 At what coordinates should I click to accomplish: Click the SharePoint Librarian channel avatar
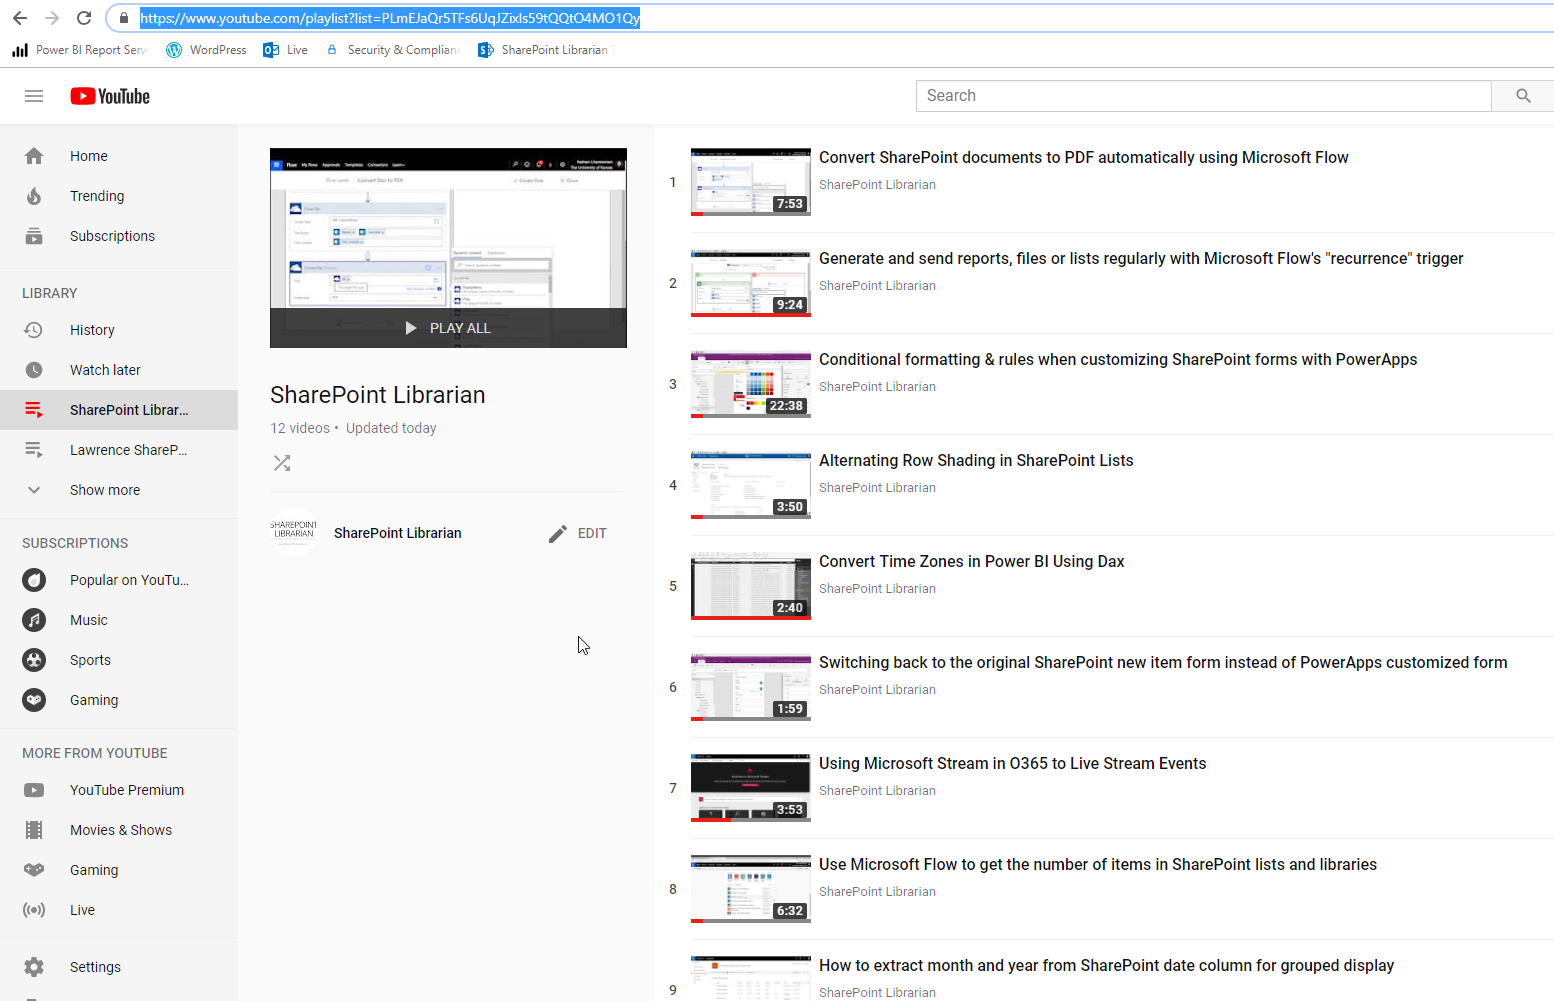point(293,532)
